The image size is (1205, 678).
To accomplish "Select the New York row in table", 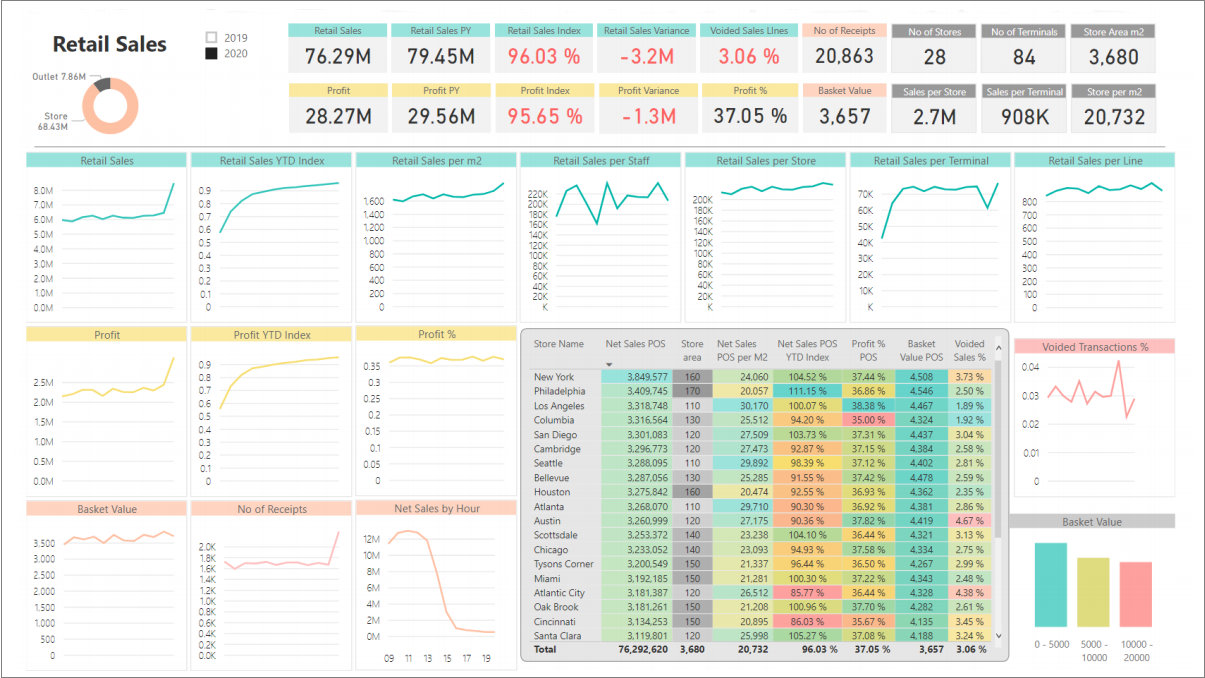I will (x=554, y=377).
